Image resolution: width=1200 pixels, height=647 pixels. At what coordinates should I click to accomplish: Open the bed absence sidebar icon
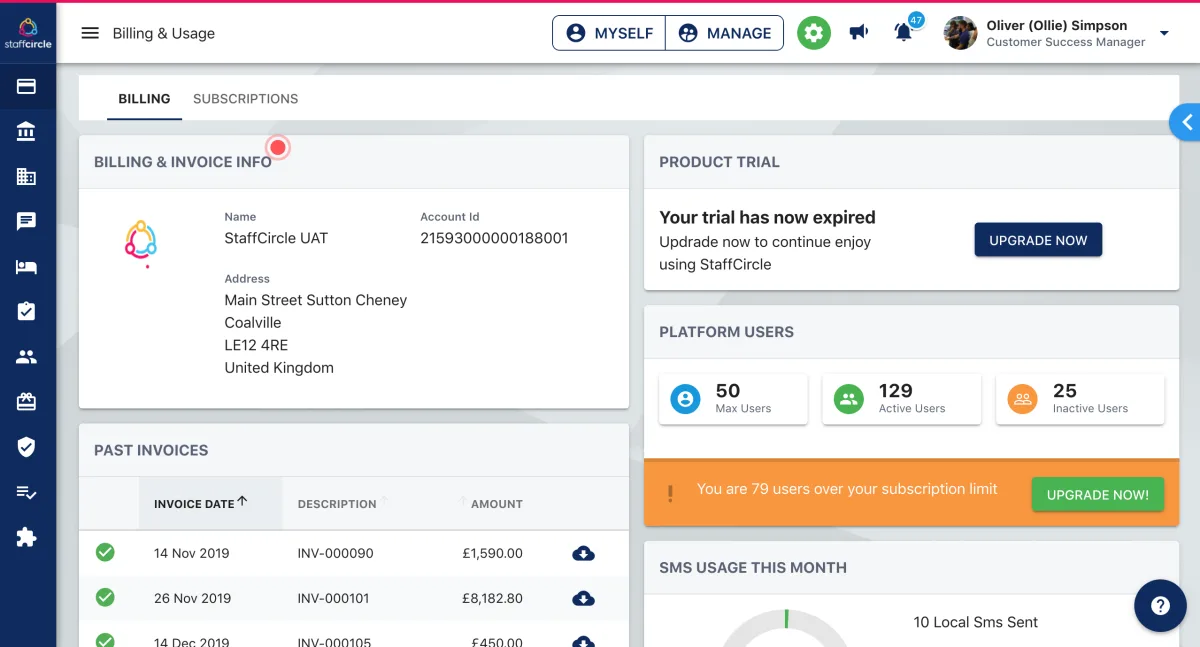coord(27,267)
